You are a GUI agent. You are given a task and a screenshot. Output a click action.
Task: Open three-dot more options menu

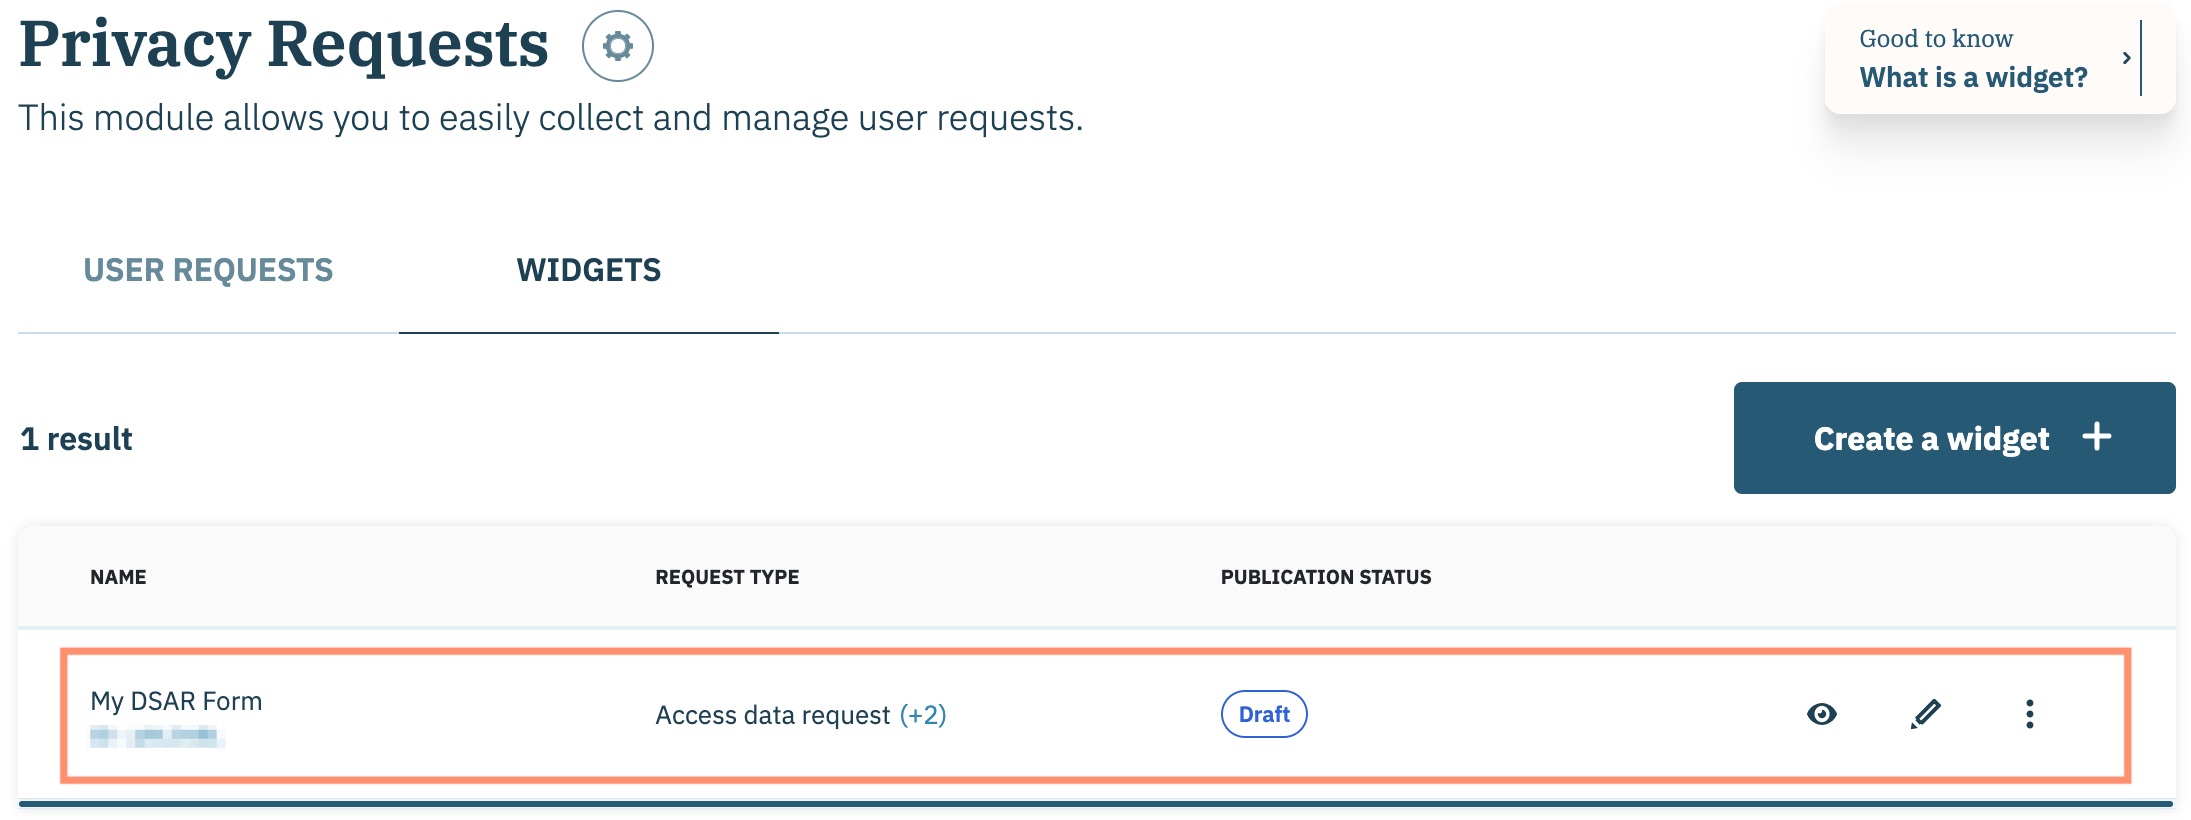coord(2029,714)
